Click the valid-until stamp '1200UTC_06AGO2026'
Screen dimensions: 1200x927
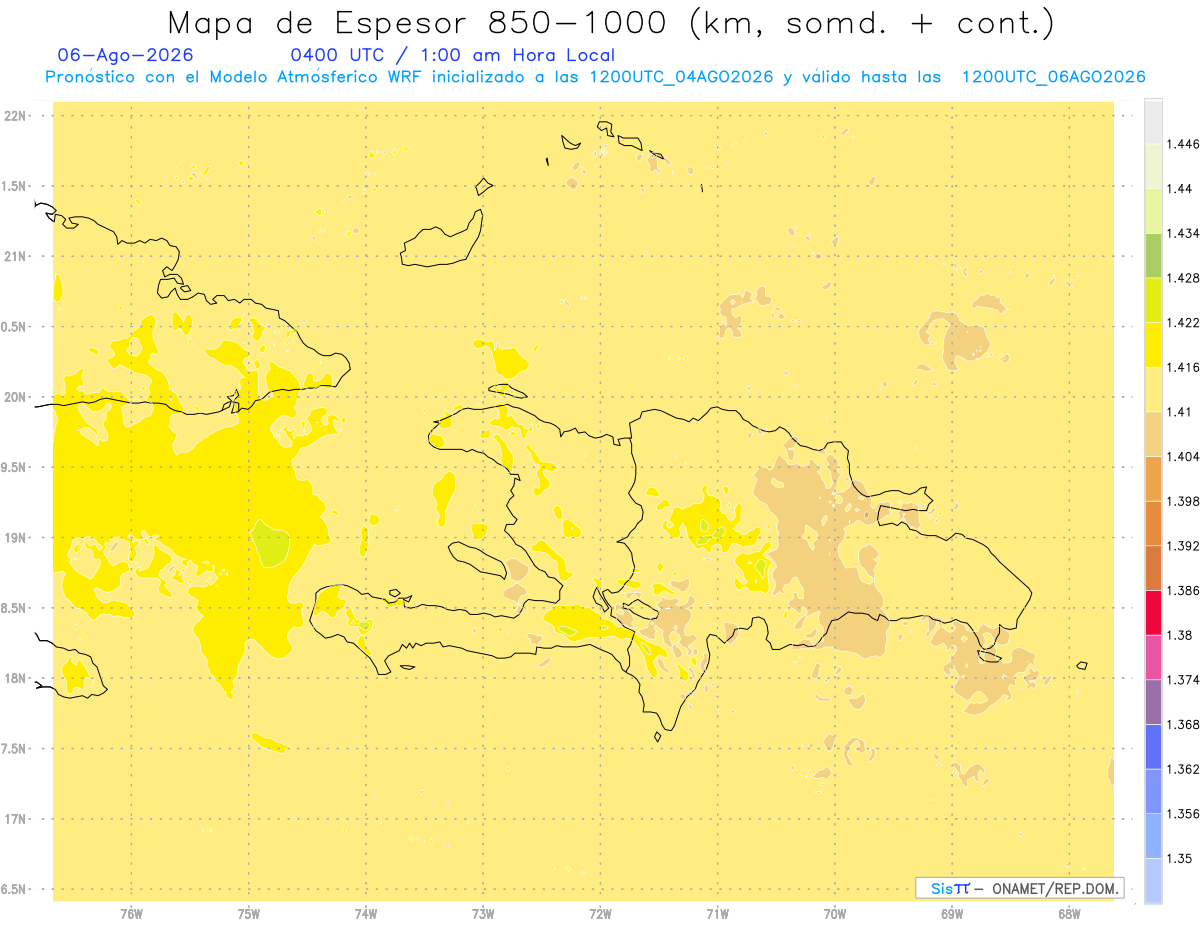1053,77
